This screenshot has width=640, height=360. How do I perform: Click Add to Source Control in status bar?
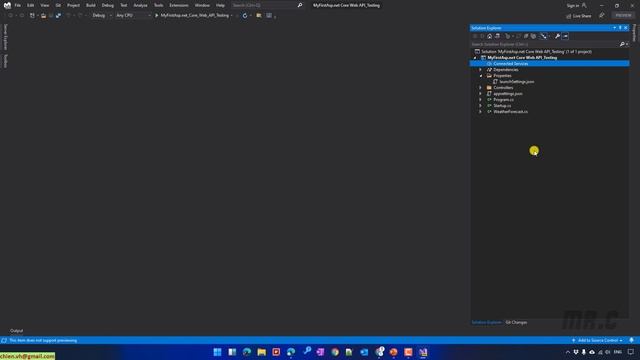pos(597,340)
